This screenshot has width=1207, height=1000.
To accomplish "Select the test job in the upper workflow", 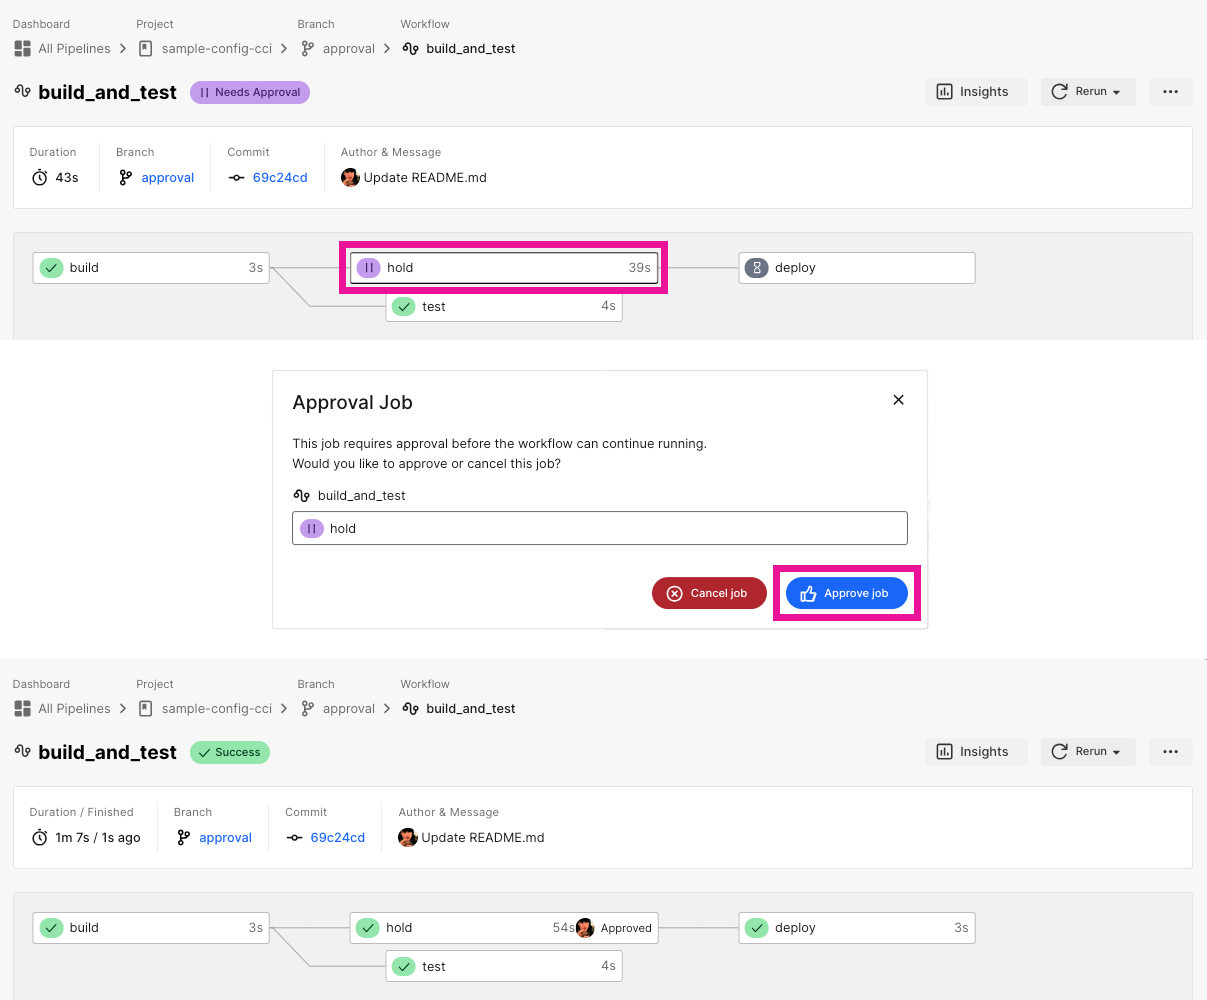I will pyautogui.click(x=504, y=307).
